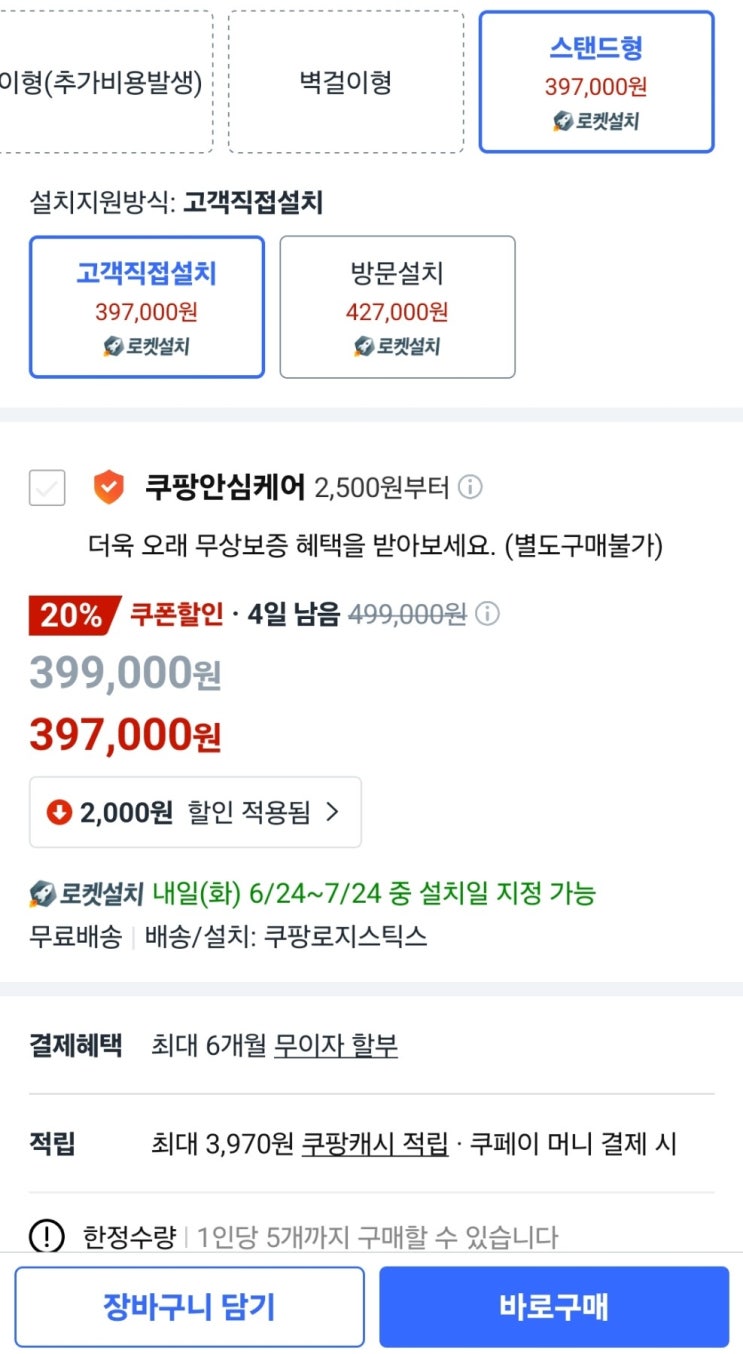Image resolution: width=743 pixels, height=1354 pixels.
Task: Click the info icon beside 2,500원부터
Action: click(x=470, y=487)
